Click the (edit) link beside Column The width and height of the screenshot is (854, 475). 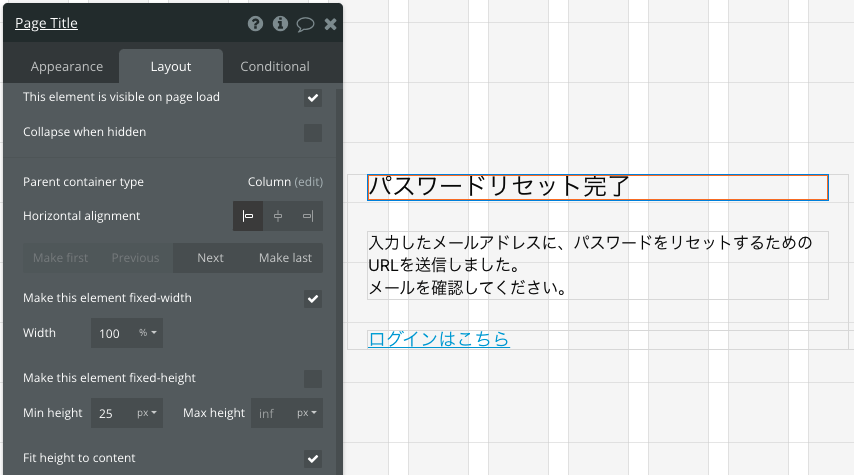click(309, 182)
